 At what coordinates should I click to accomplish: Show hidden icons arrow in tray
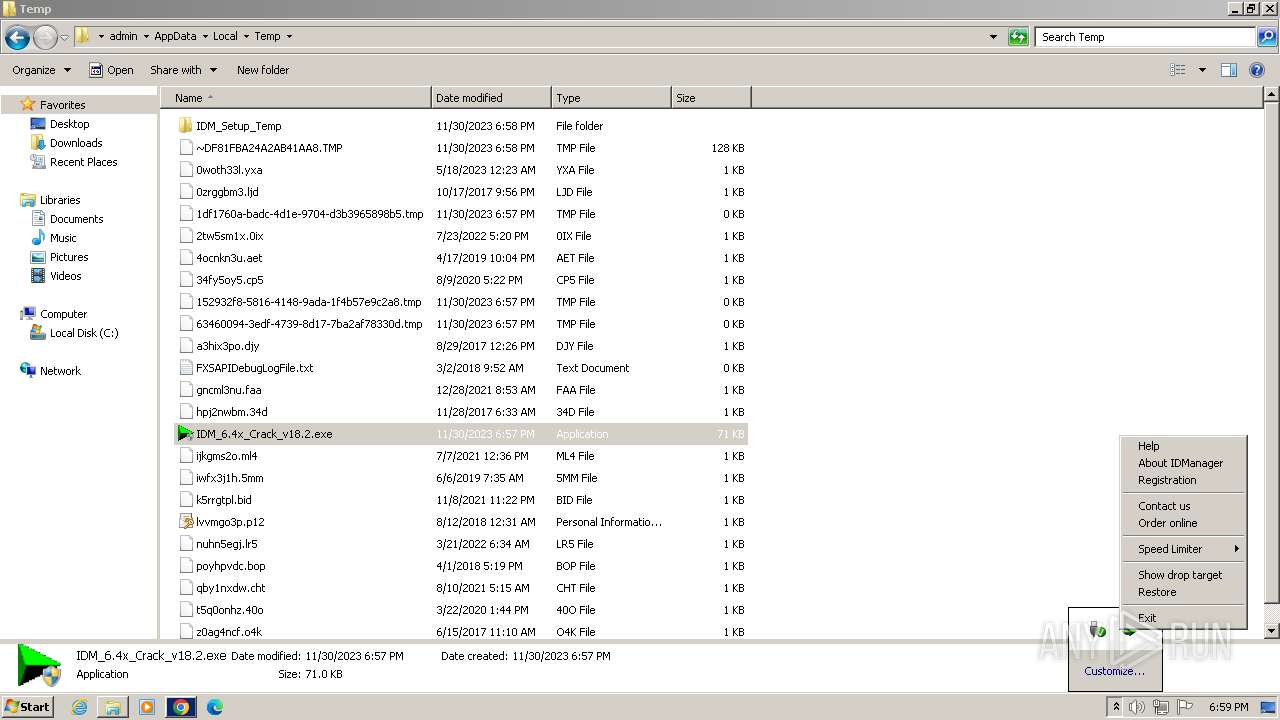(1116, 707)
